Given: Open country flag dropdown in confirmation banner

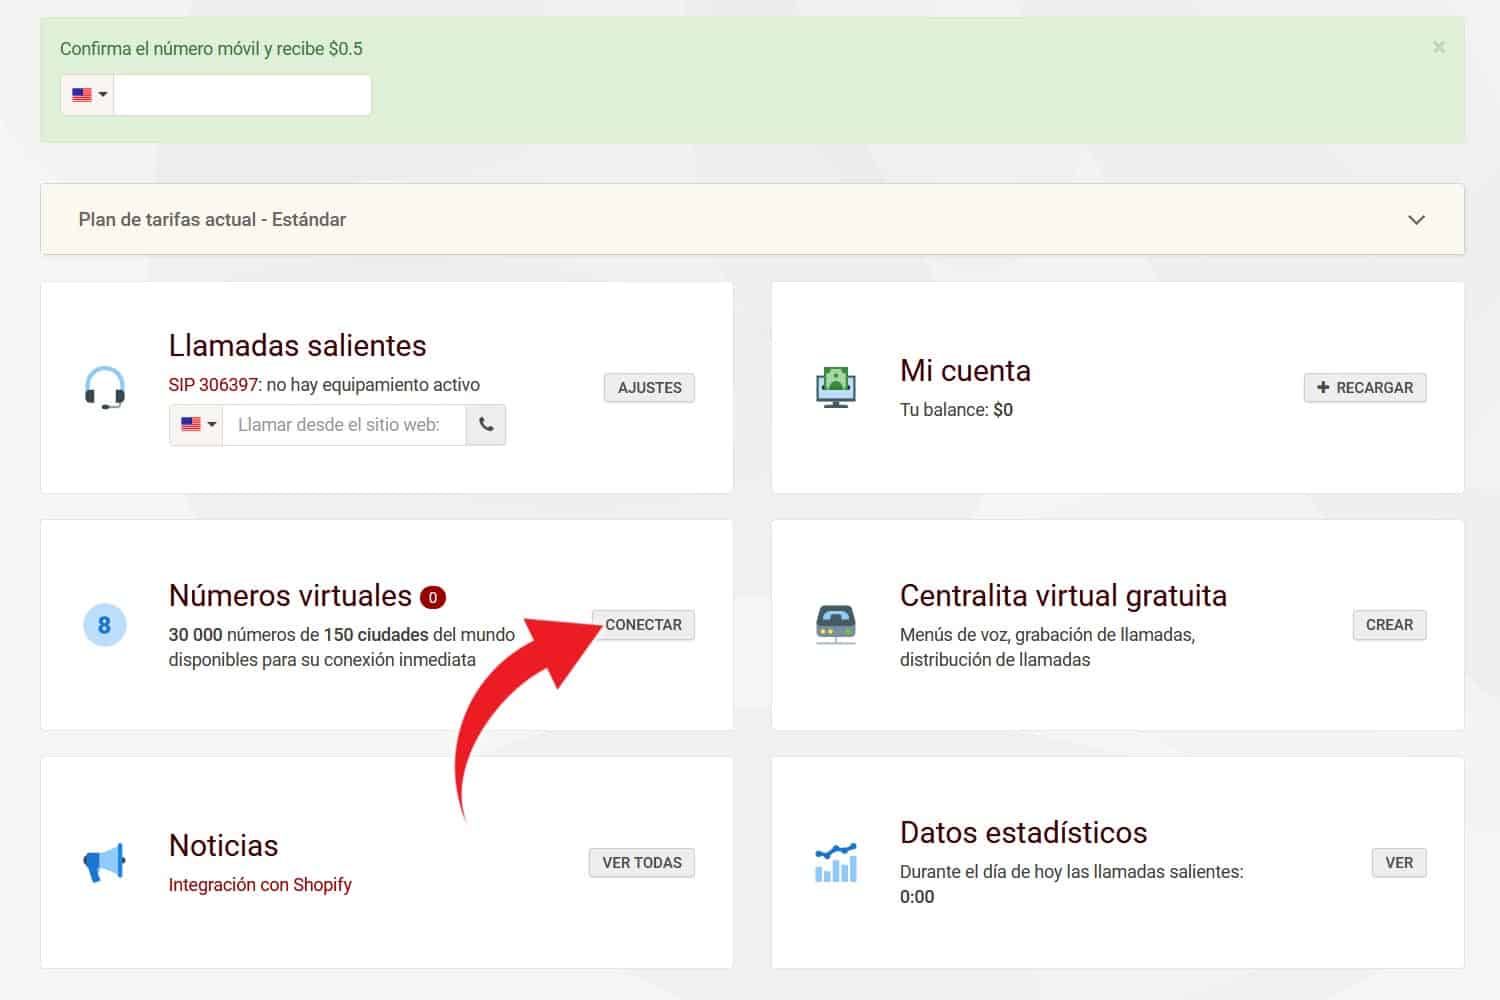Looking at the screenshot, I should coord(88,95).
